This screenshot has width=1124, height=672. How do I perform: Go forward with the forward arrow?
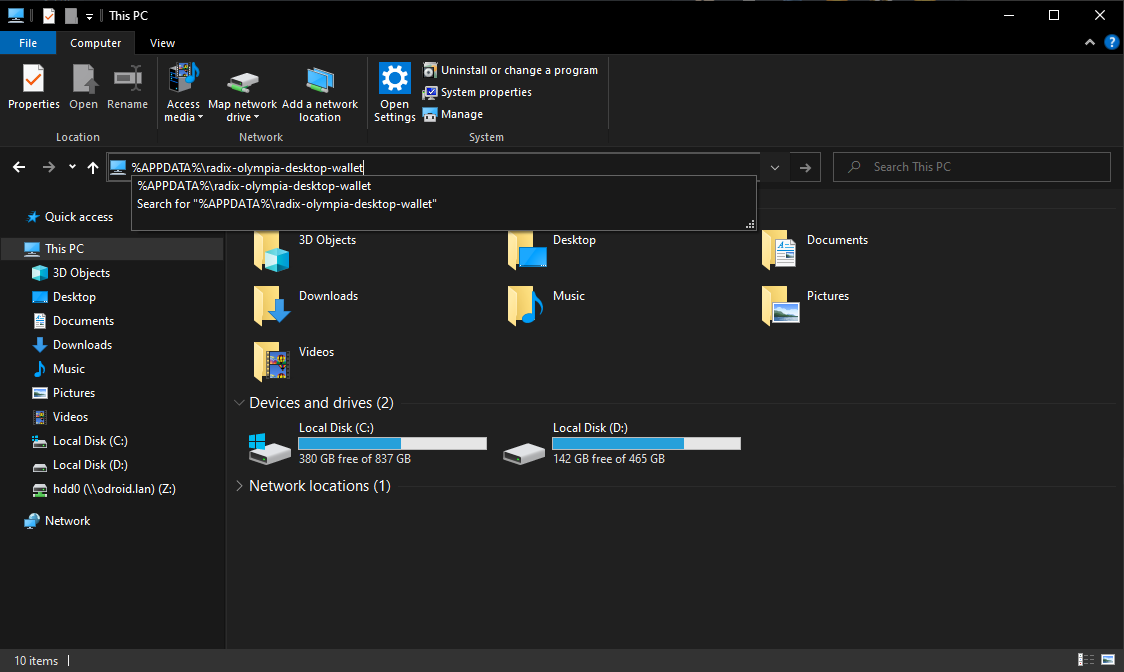[x=49, y=167]
